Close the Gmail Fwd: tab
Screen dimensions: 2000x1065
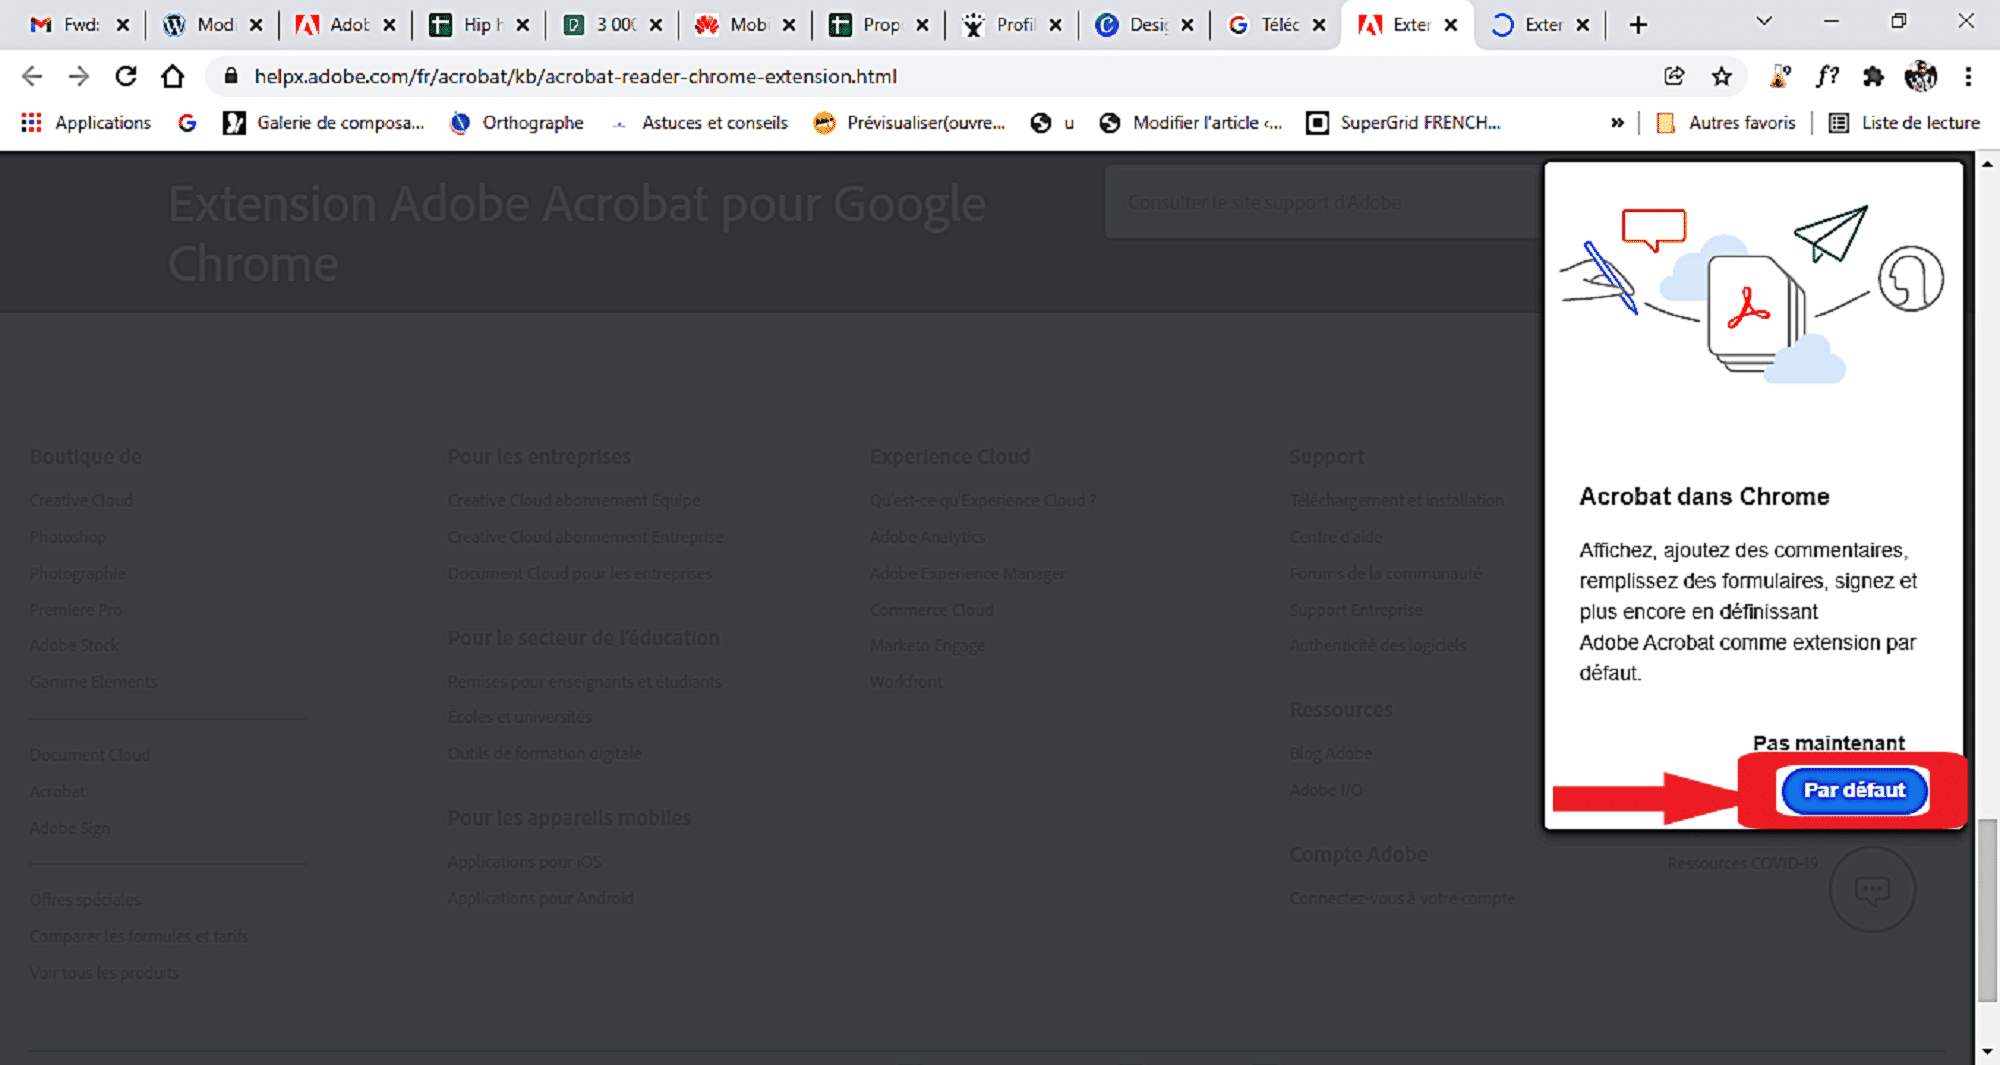tap(123, 25)
